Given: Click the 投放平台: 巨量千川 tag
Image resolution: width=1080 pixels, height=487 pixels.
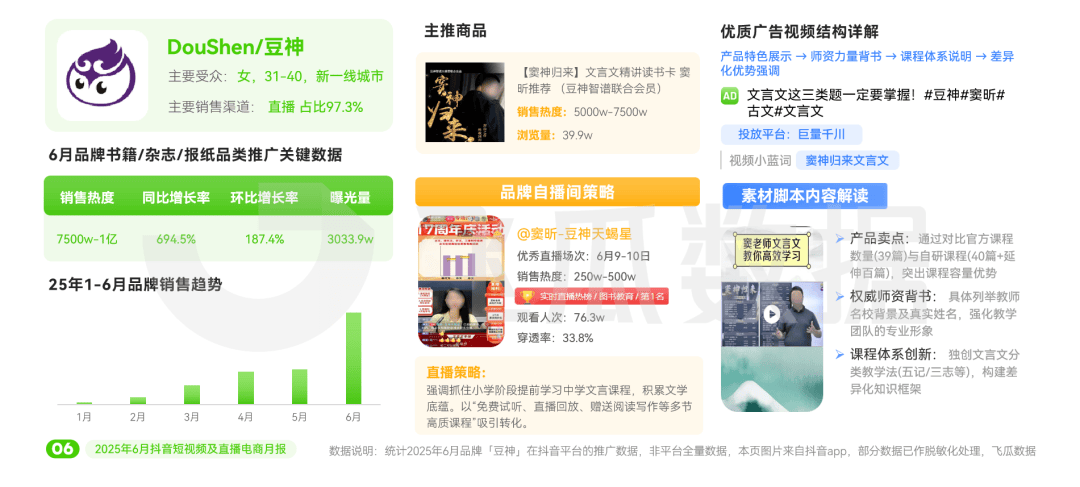Looking at the screenshot, I should [x=791, y=134].
